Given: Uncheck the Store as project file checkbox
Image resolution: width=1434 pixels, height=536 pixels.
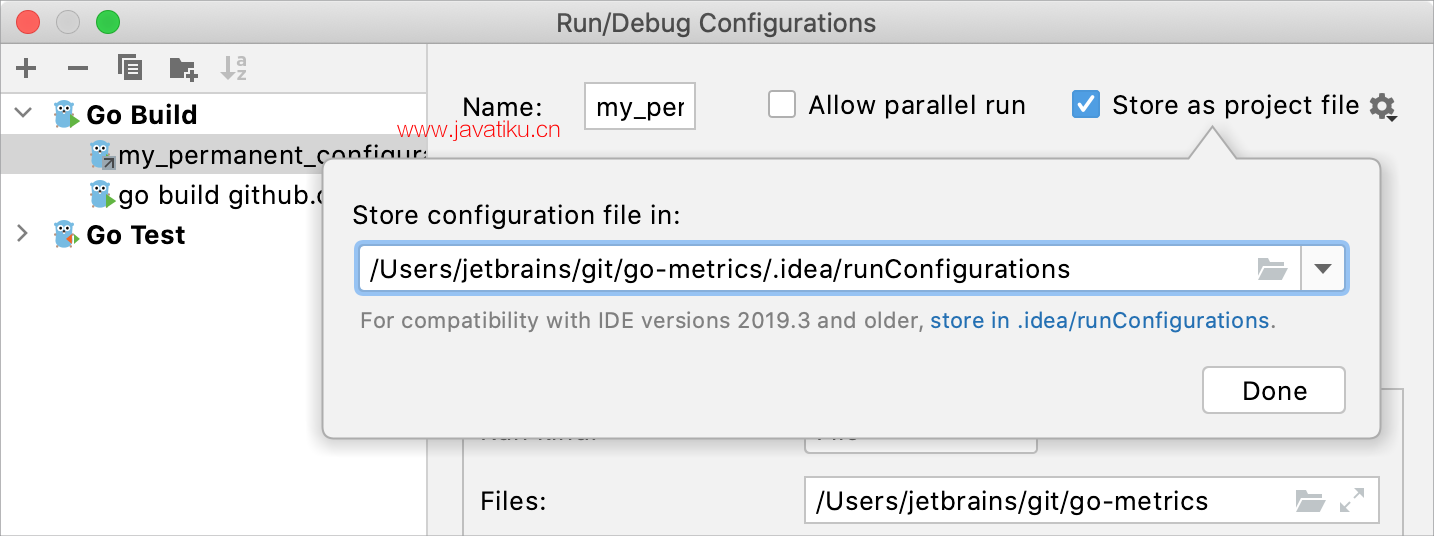Looking at the screenshot, I should tap(1085, 105).
